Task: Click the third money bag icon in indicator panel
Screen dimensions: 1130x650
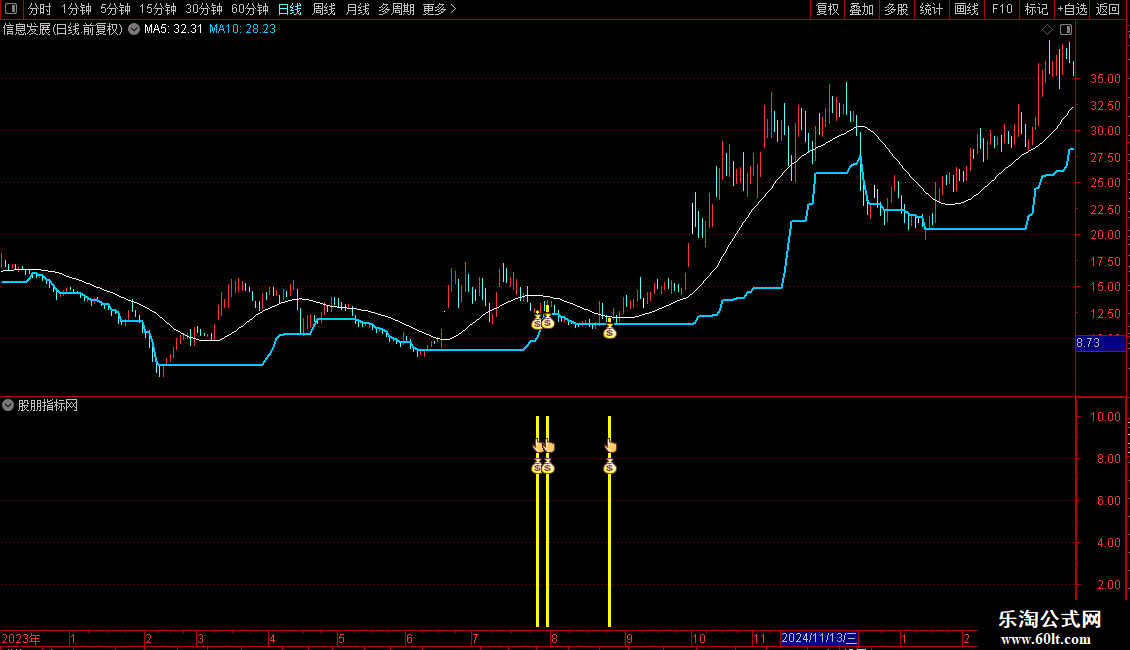Action: coord(610,468)
